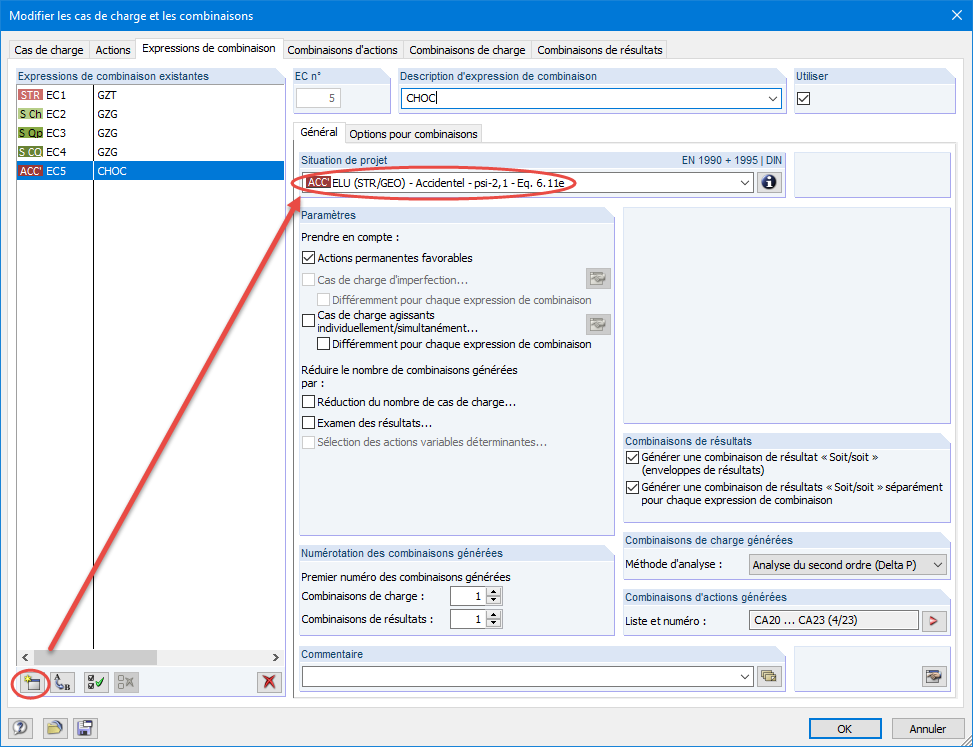Uncheck Actions permanentes favorables
Image resolution: width=973 pixels, height=747 pixels.
pyautogui.click(x=308, y=258)
